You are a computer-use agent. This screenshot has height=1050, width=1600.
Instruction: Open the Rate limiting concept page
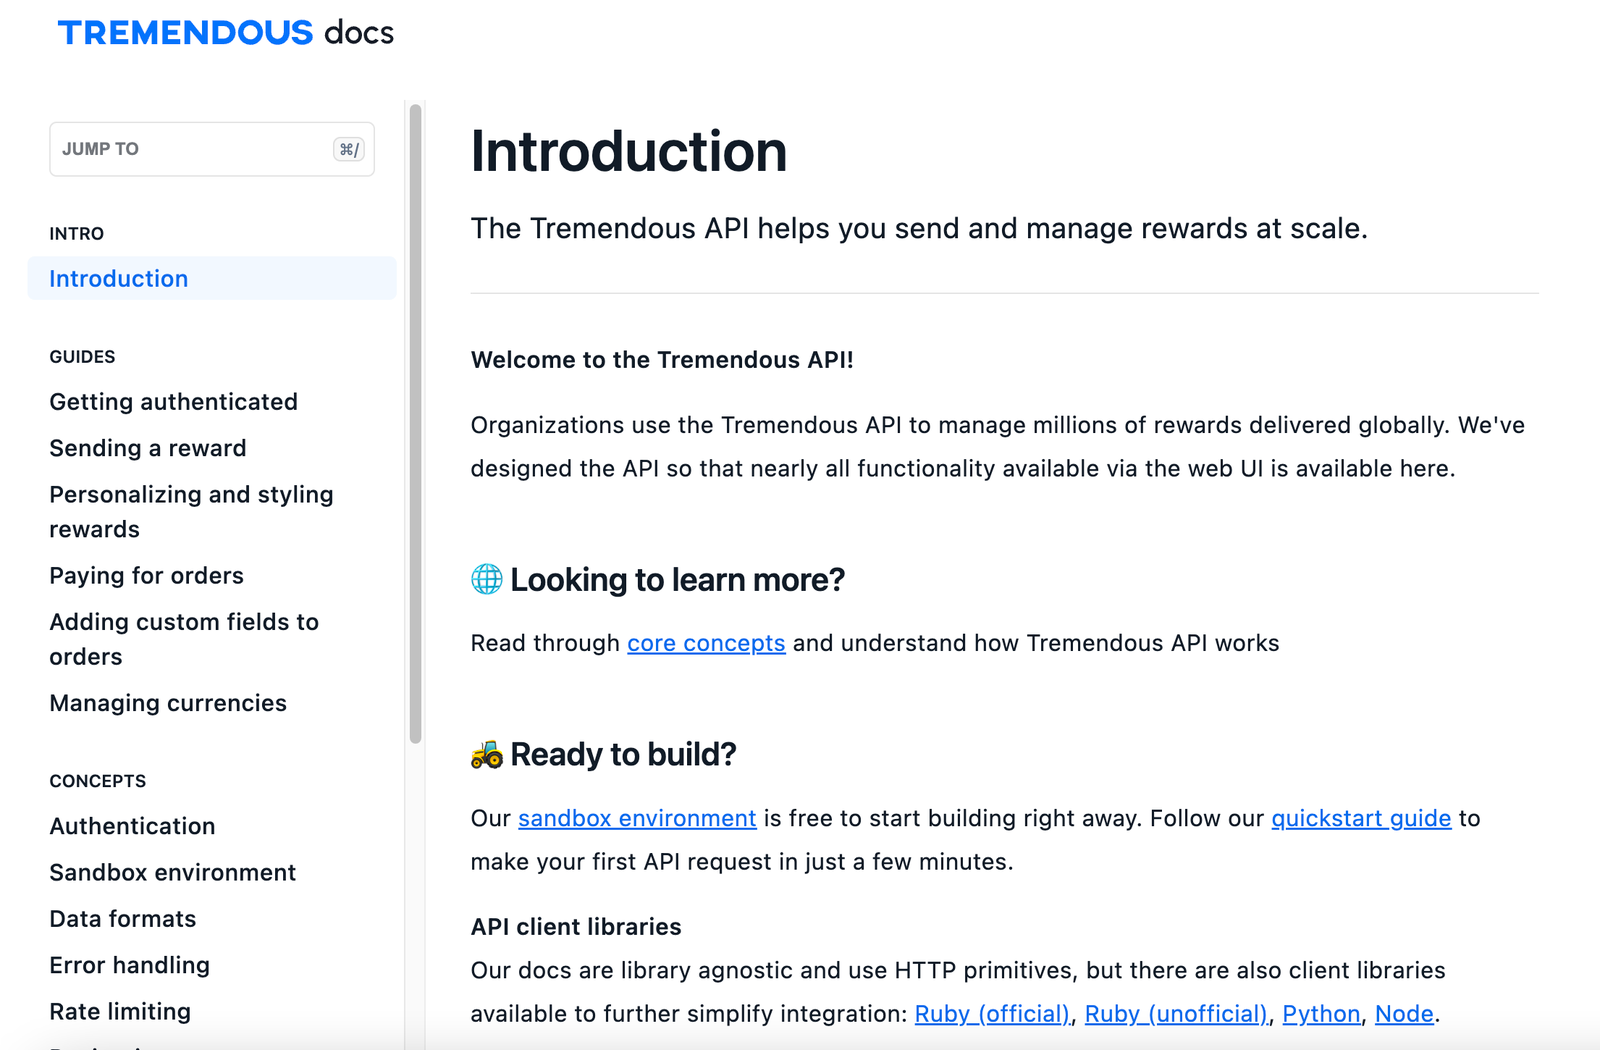120,1011
